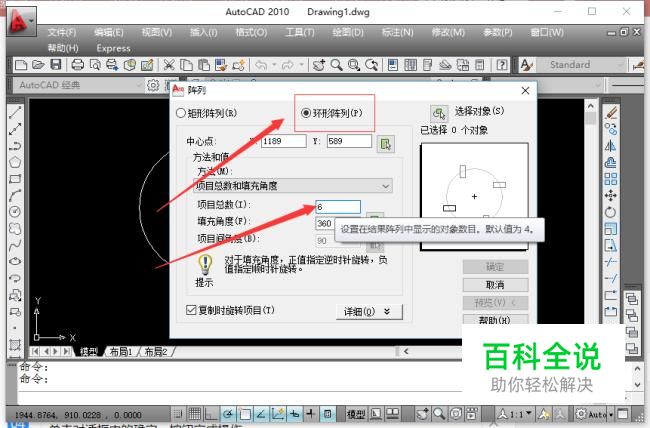Switch to the Model (模型) tab

pos(89,352)
